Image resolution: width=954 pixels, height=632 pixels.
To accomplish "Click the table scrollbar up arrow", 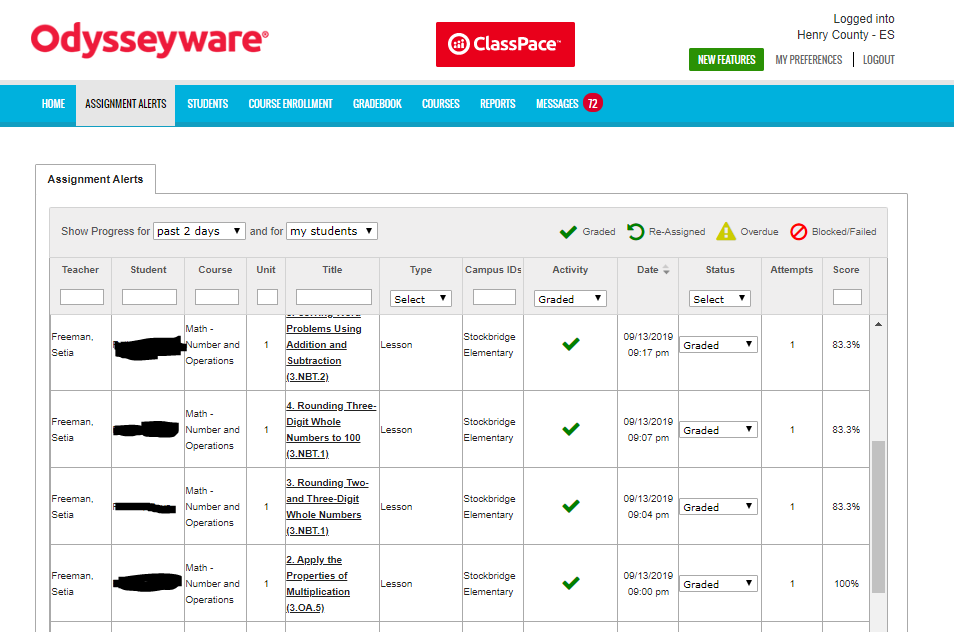I will point(879,324).
